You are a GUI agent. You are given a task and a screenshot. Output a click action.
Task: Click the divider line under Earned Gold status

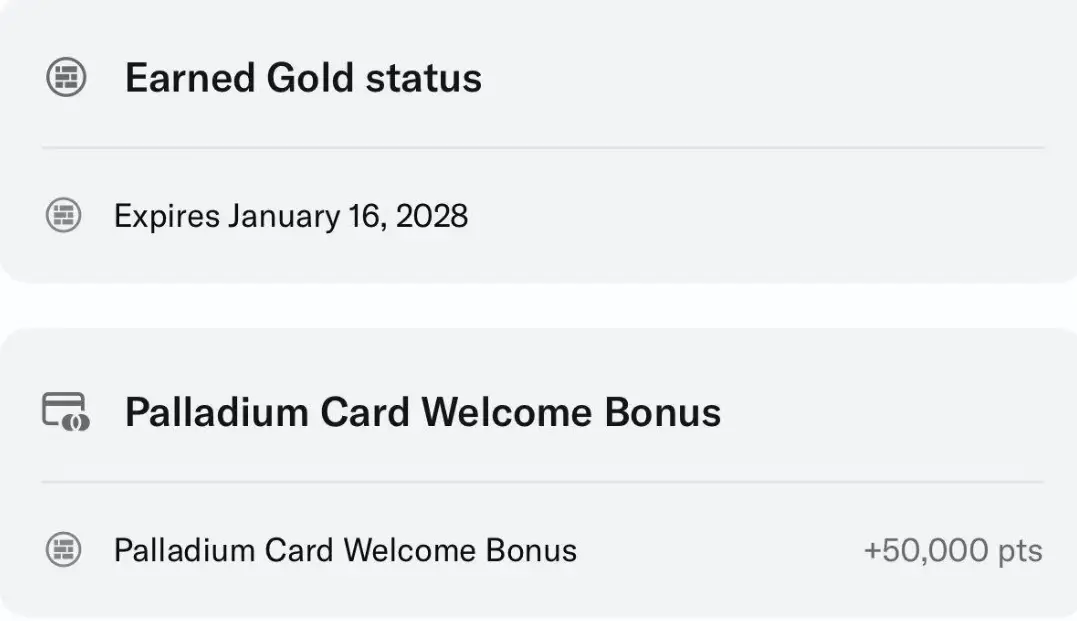pyautogui.click(x=542, y=148)
